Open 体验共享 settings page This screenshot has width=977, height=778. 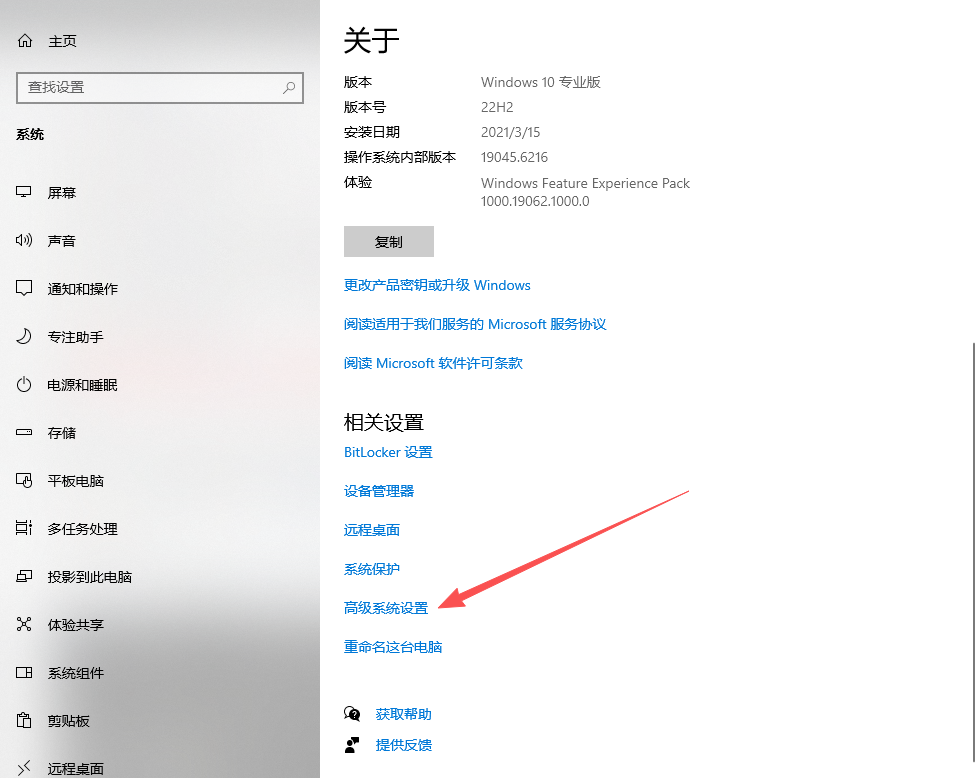pos(75,625)
